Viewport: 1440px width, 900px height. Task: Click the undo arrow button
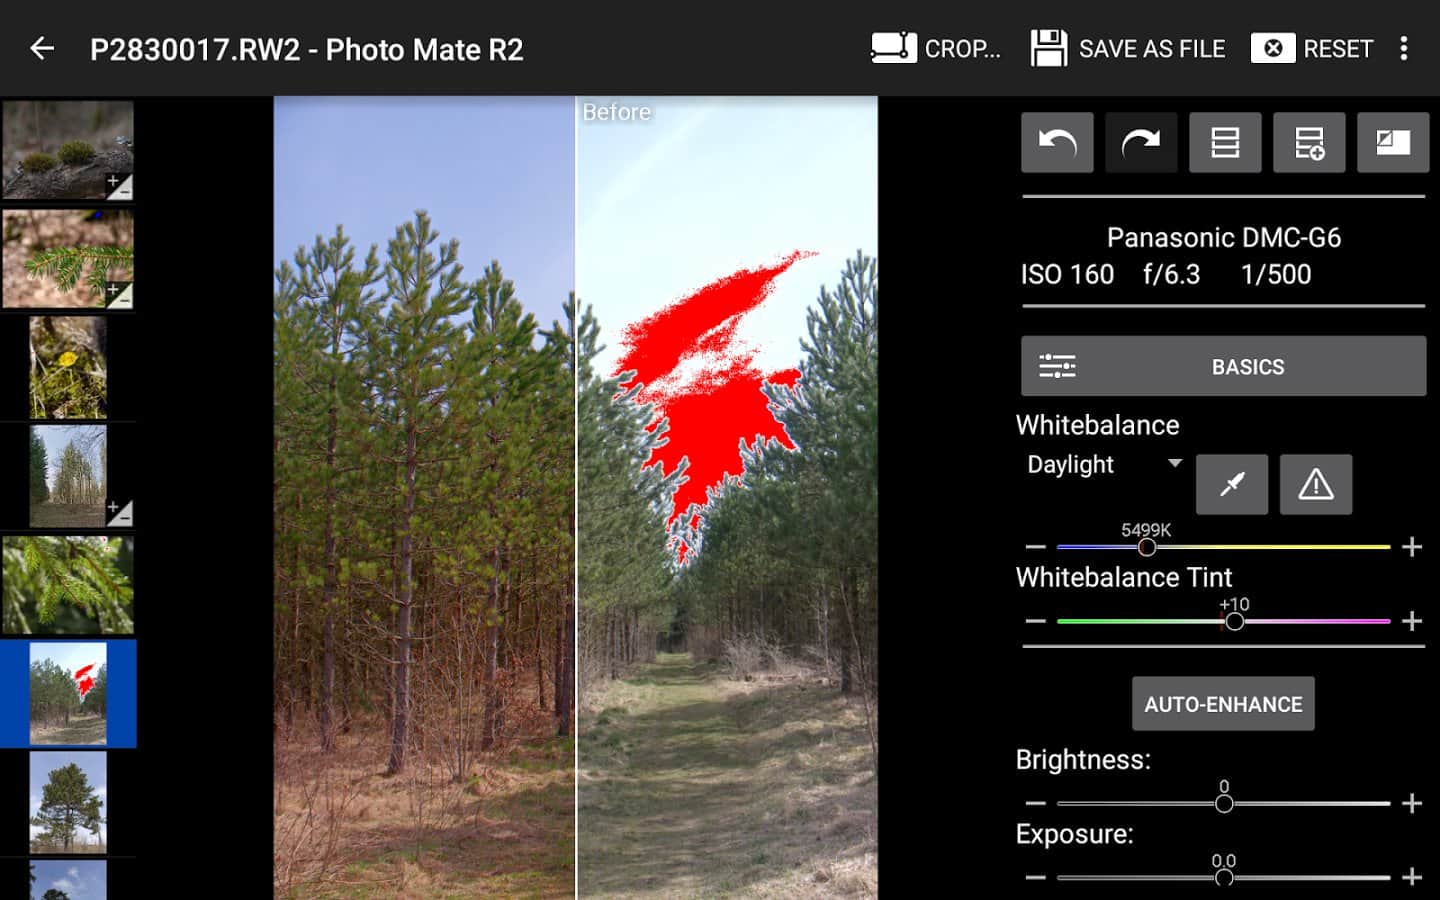click(x=1057, y=143)
